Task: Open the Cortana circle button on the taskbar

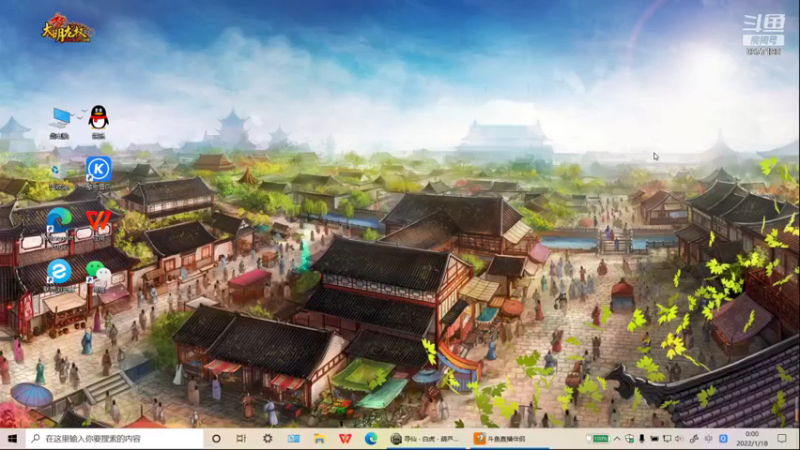Action: 216,438
